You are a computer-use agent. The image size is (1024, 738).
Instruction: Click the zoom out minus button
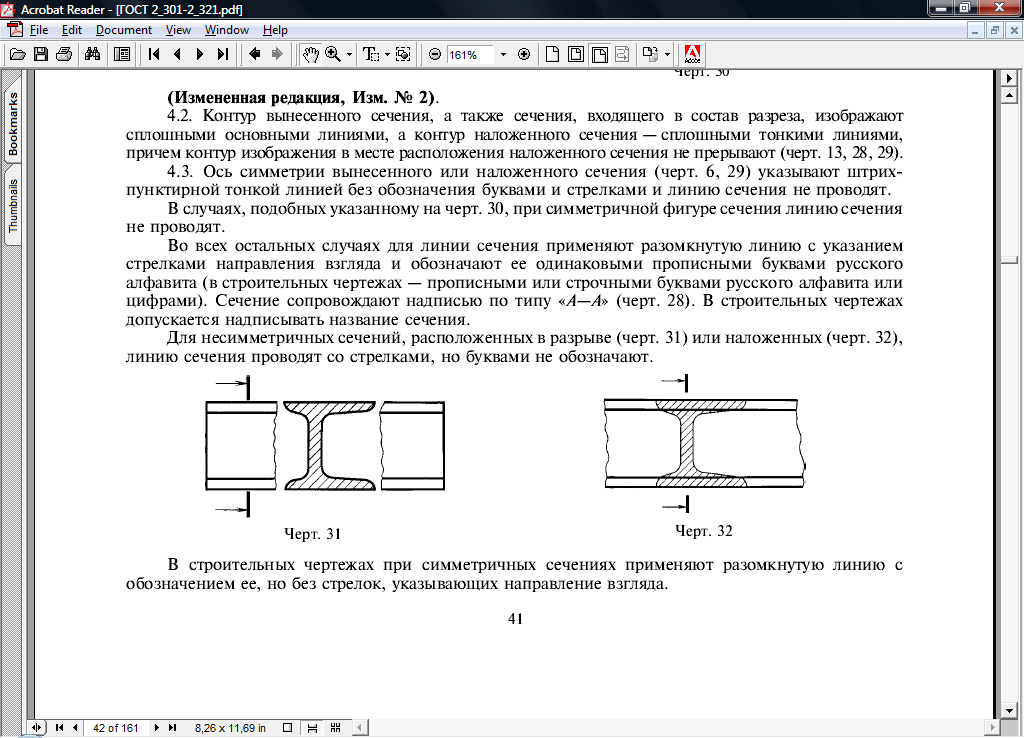[435, 54]
